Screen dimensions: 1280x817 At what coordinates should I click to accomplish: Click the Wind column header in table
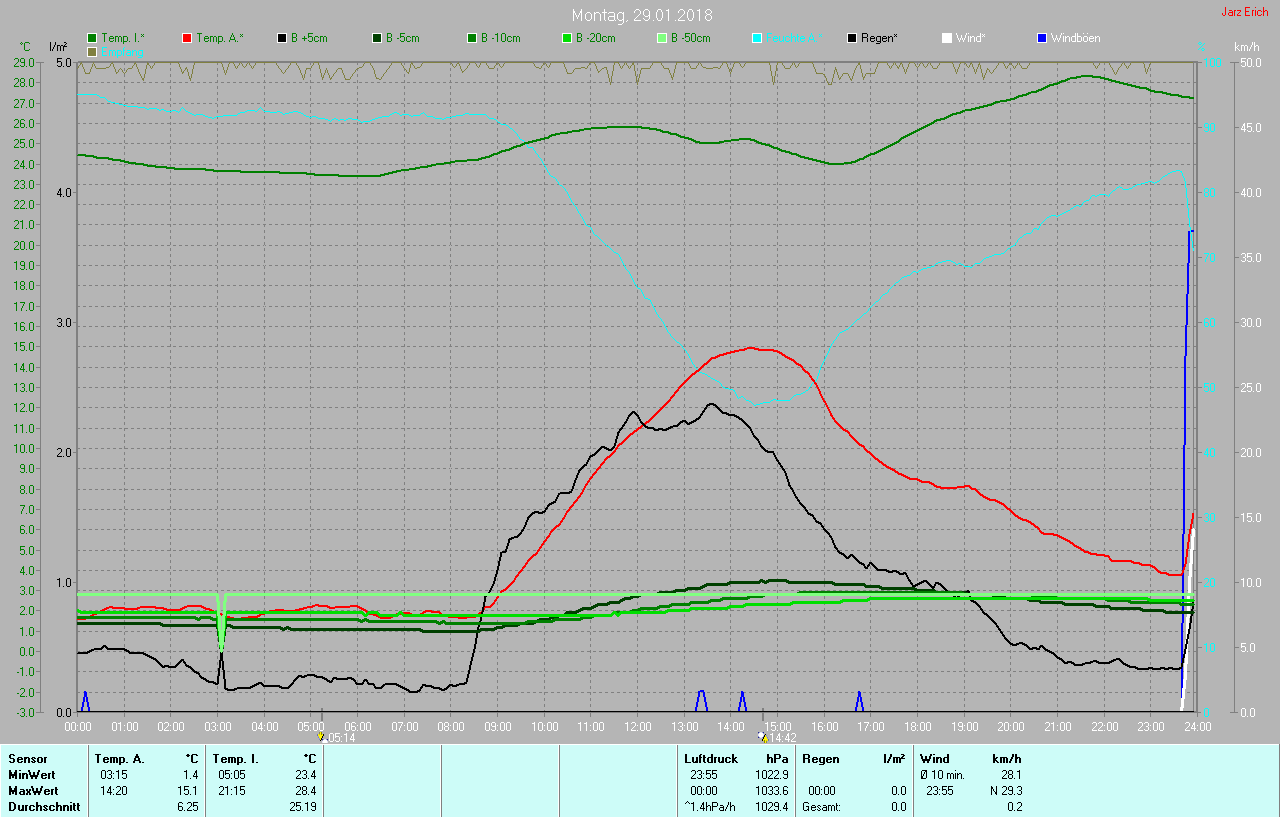(935, 759)
